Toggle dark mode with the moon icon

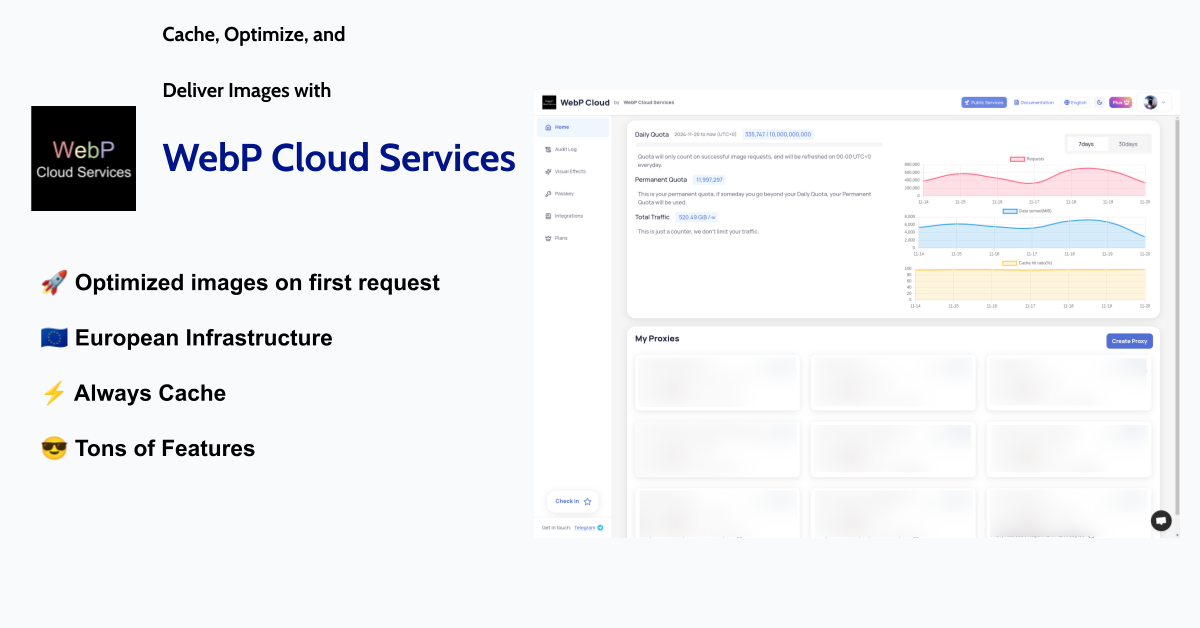[x=1099, y=102]
